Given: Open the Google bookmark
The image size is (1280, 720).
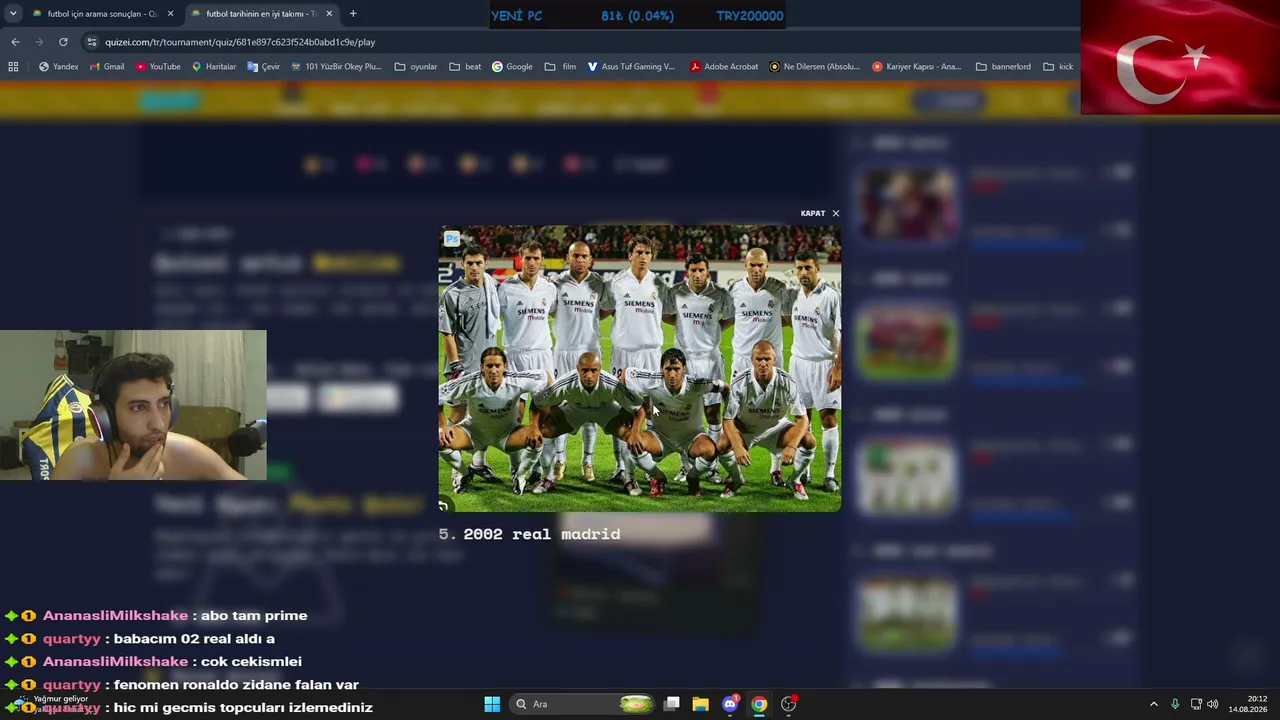Looking at the screenshot, I should point(512,67).
